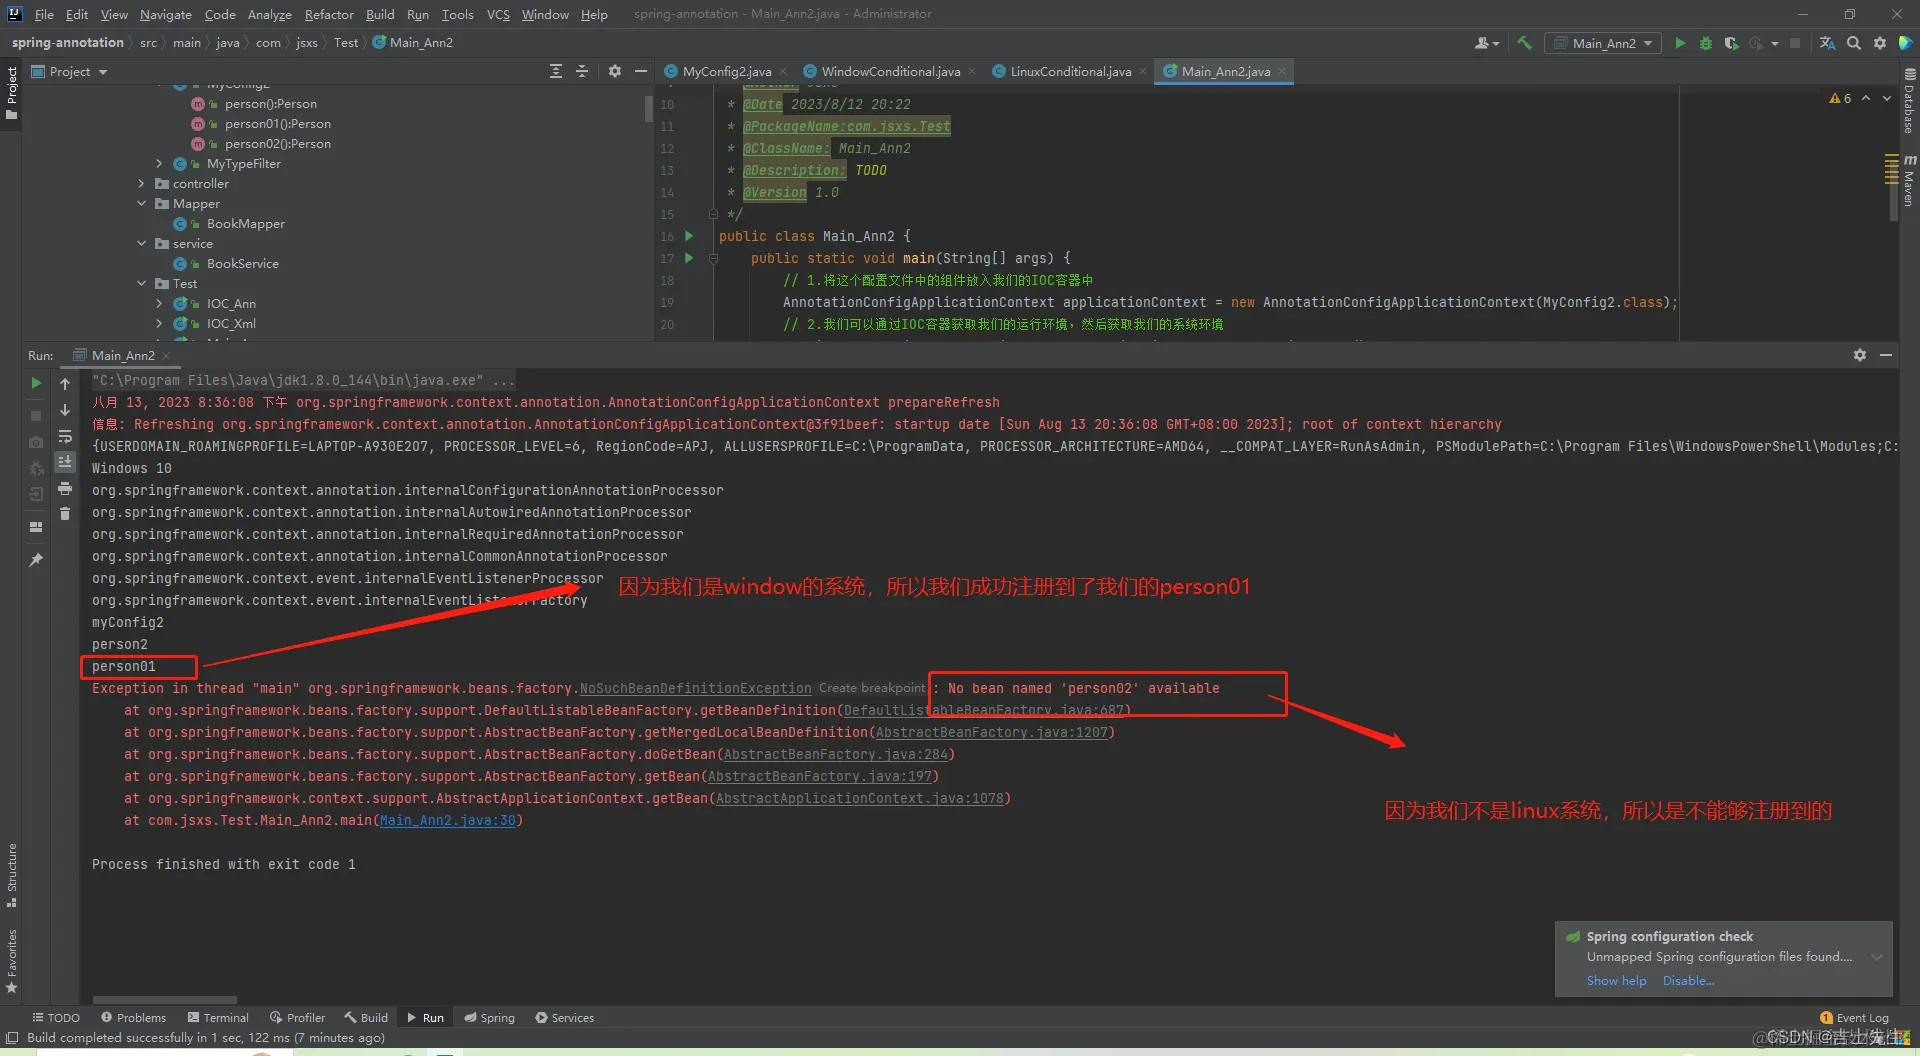Open the Problems tool window
1920x1056 pixels.
[x=133, y=1018]
